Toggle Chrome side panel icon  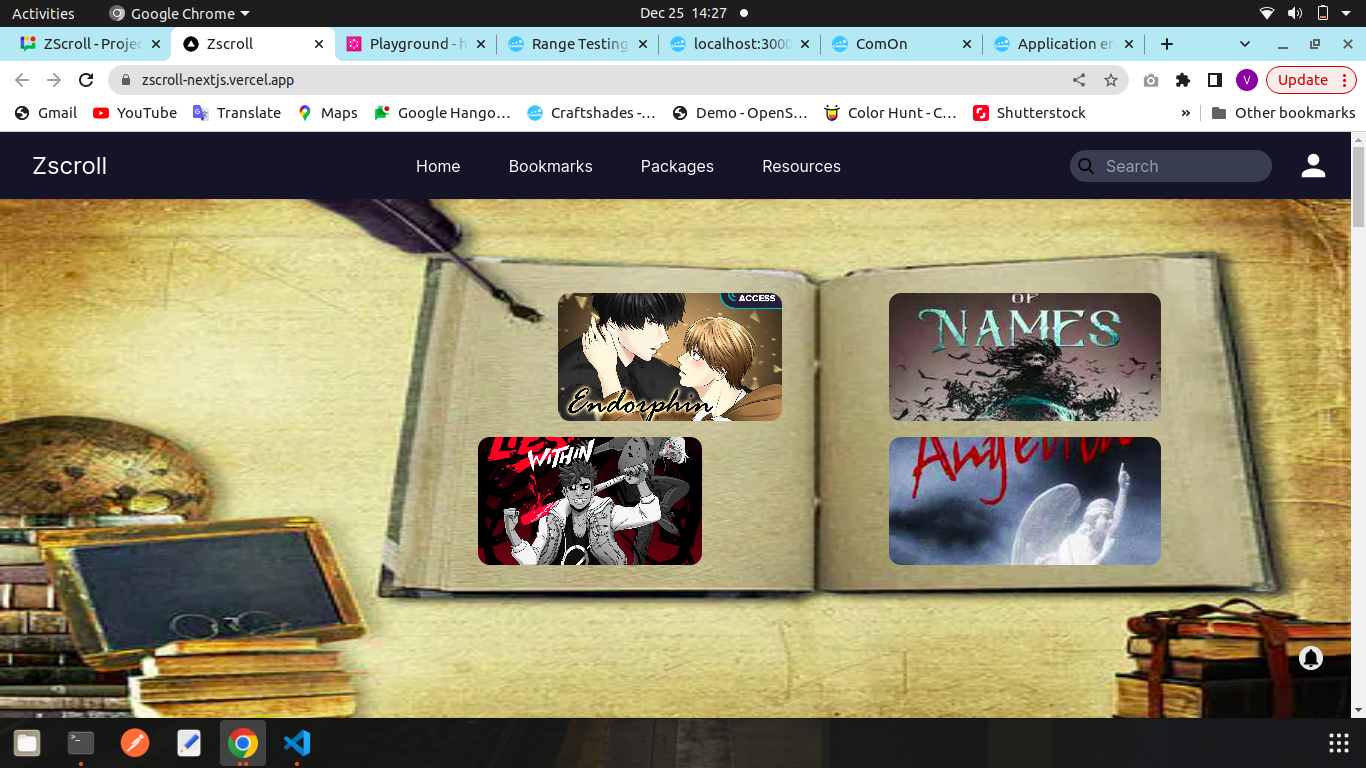tap(1215, 80)
